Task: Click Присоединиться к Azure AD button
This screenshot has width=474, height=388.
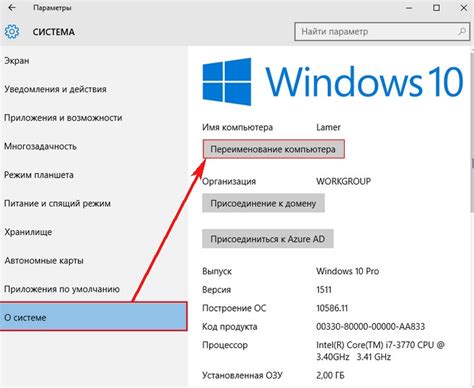Action: [x=268, y=239]
